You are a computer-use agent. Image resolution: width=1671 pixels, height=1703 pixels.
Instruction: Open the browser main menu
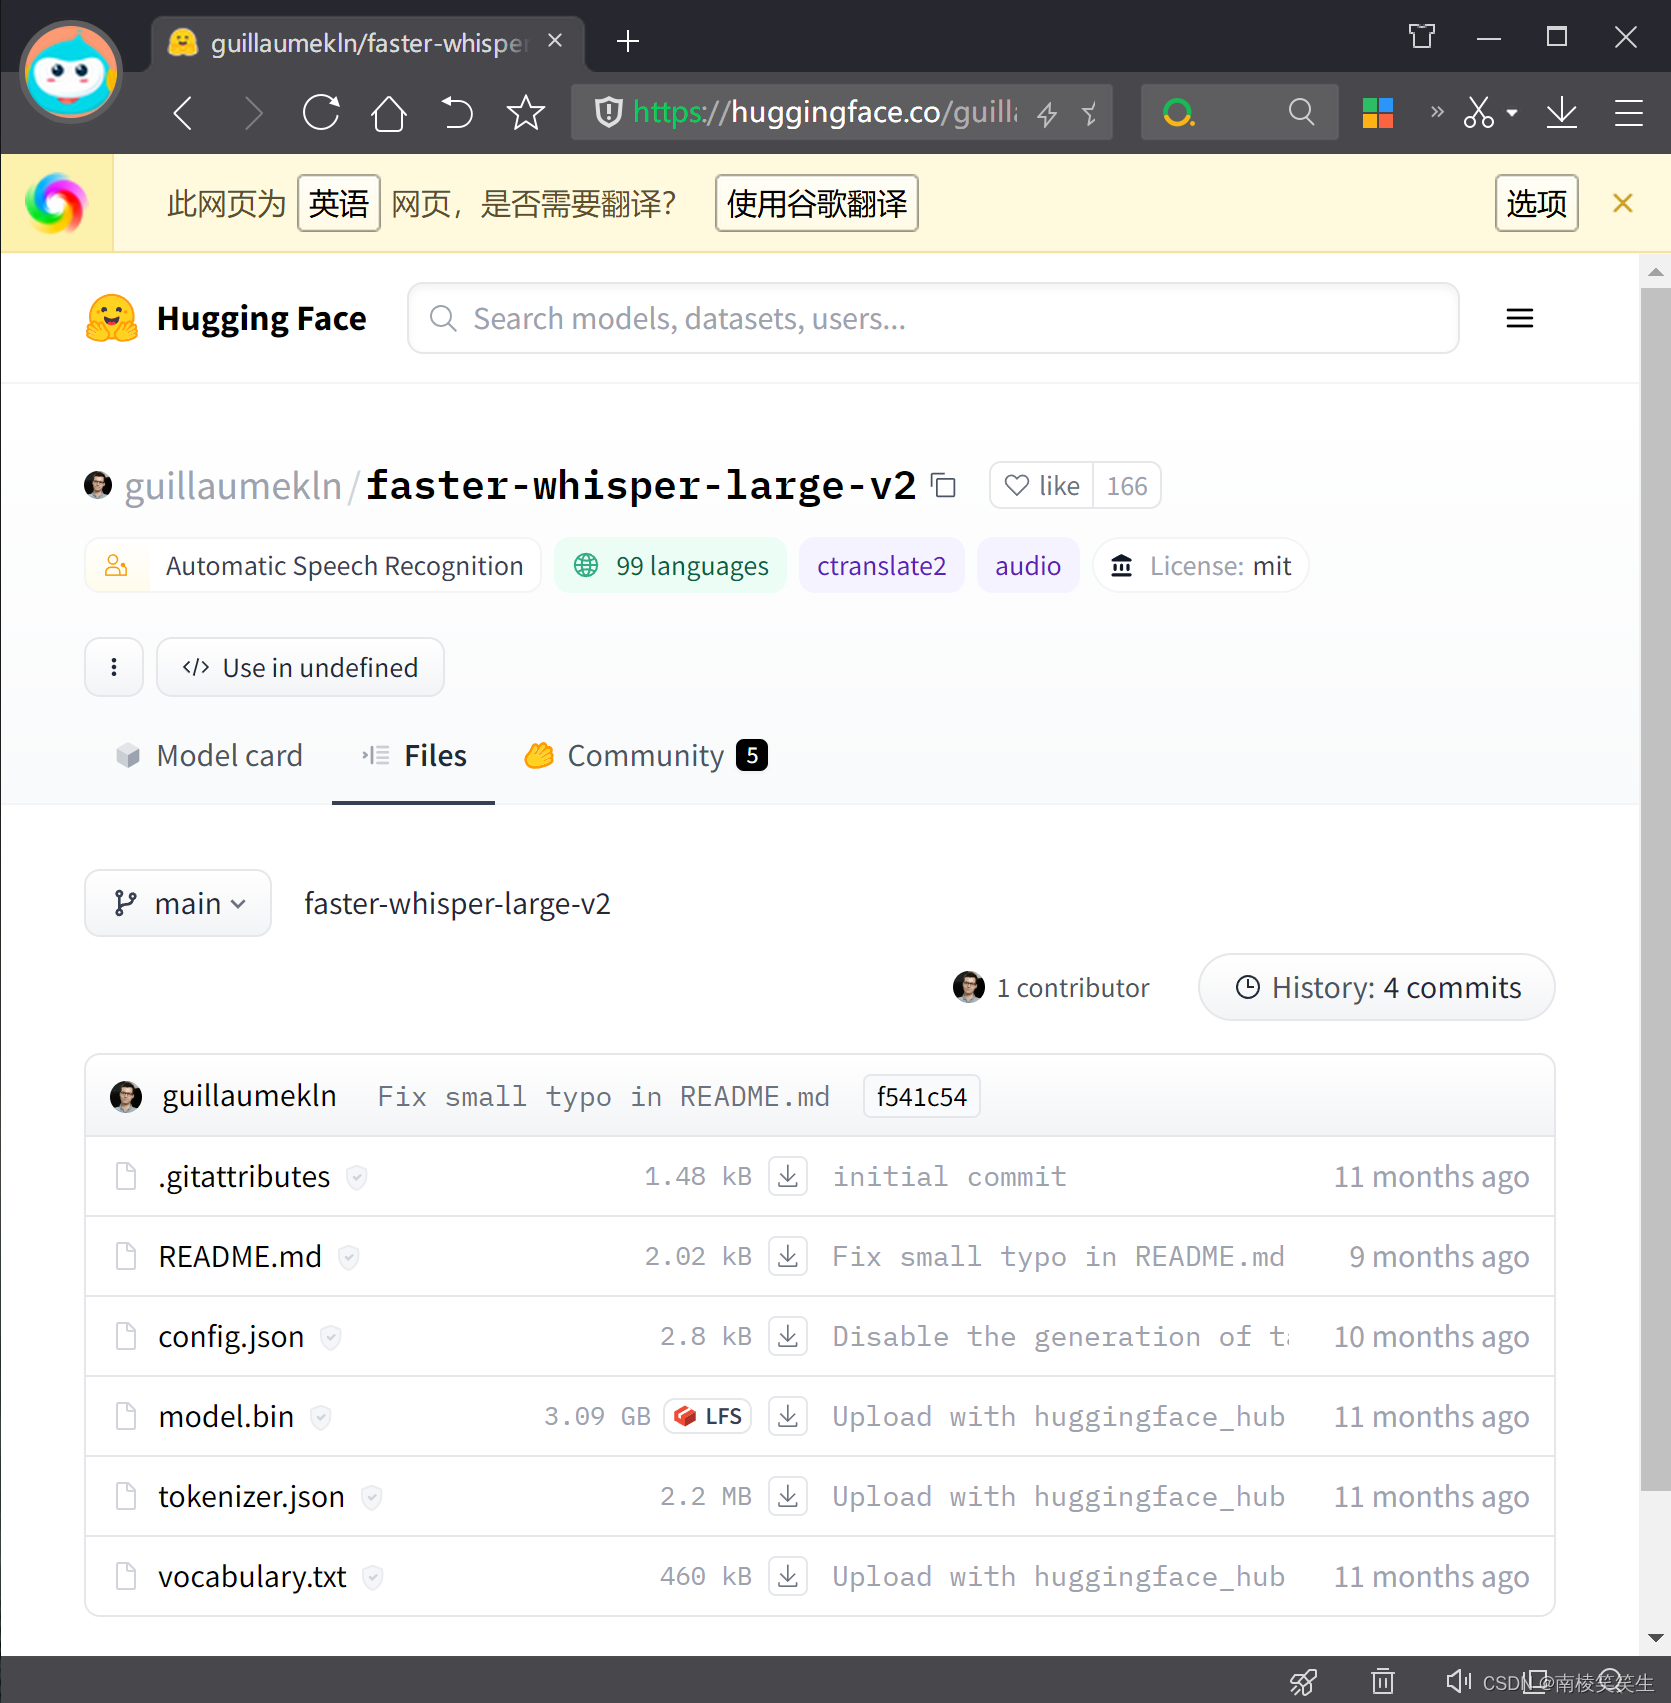[1629, 113]
